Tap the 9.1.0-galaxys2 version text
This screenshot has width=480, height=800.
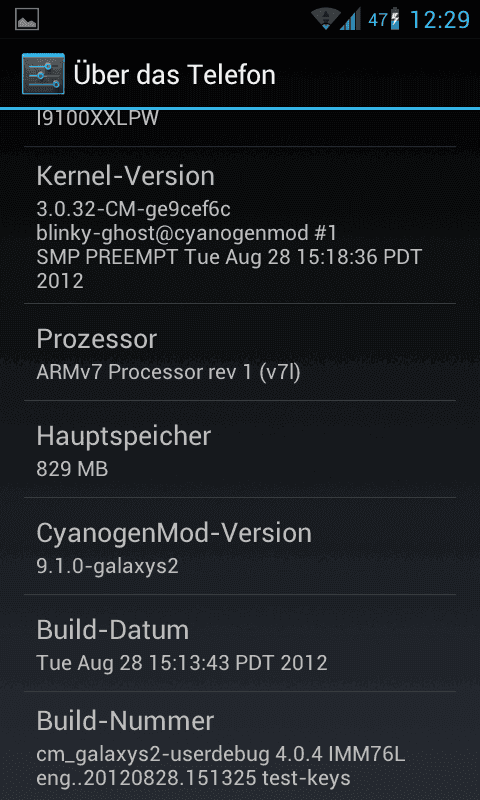tap(108, 566)
